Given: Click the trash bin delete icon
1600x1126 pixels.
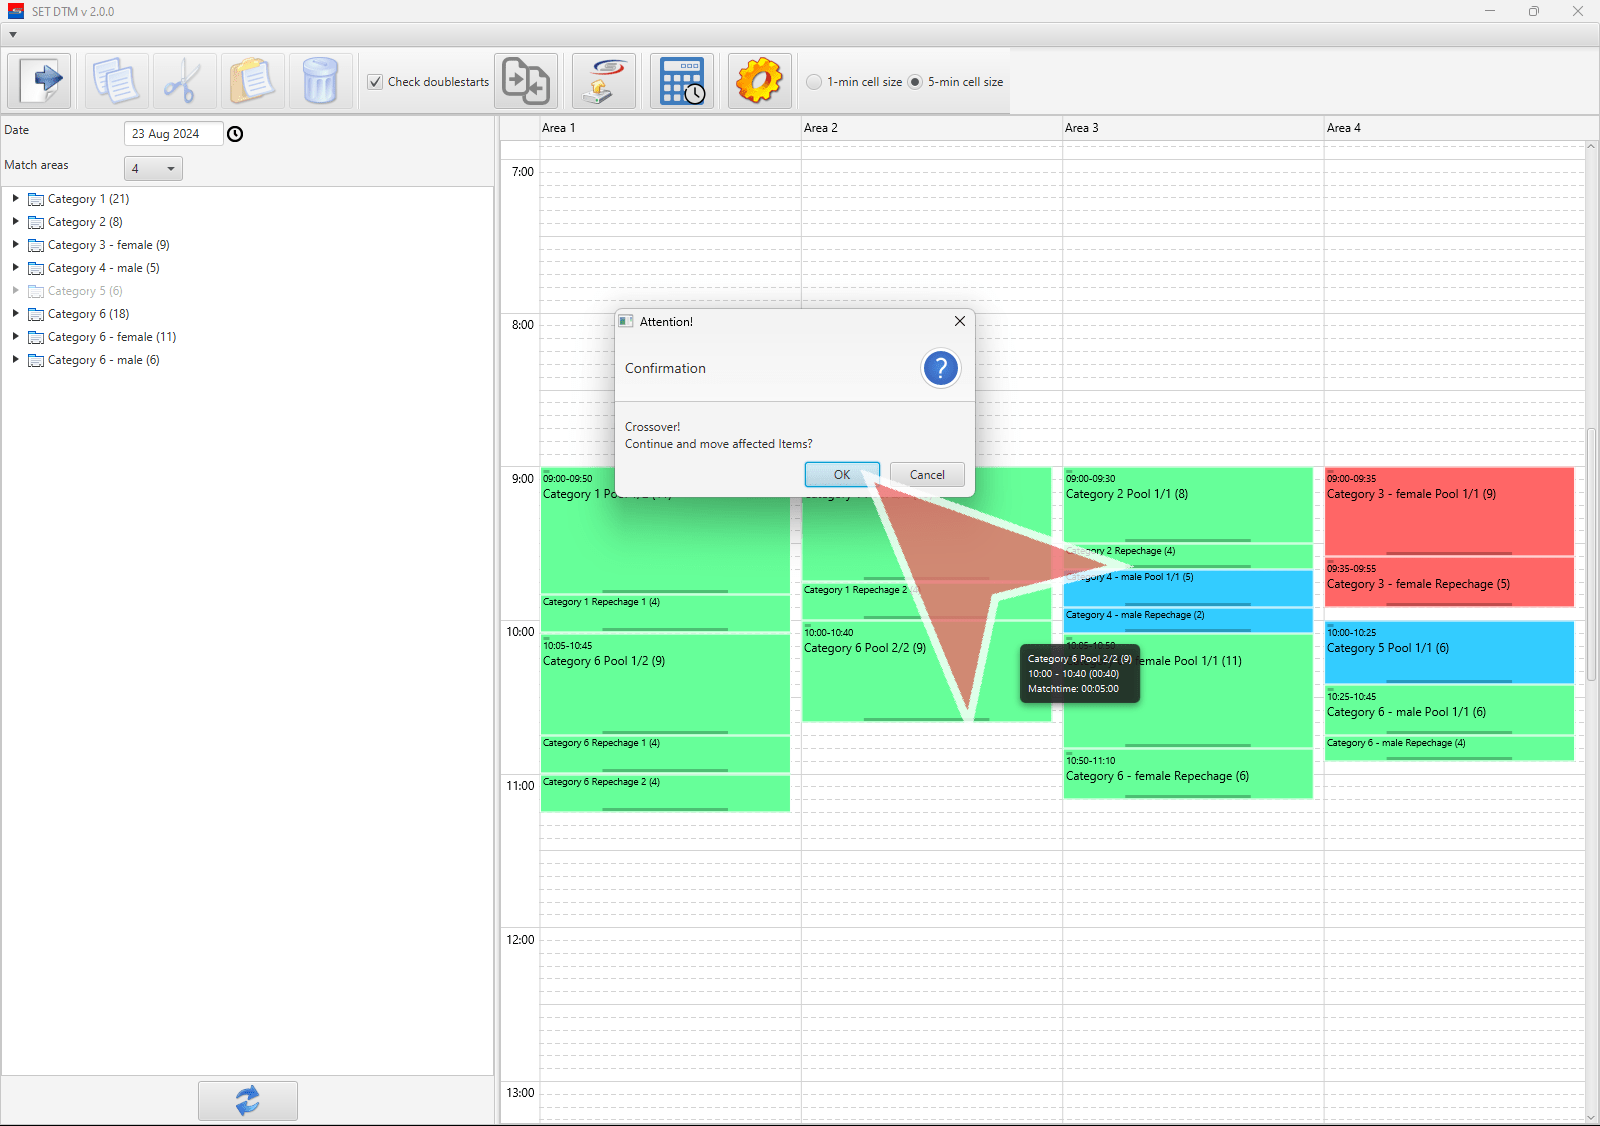Looking at the screenshot, I should coord(320,81).
